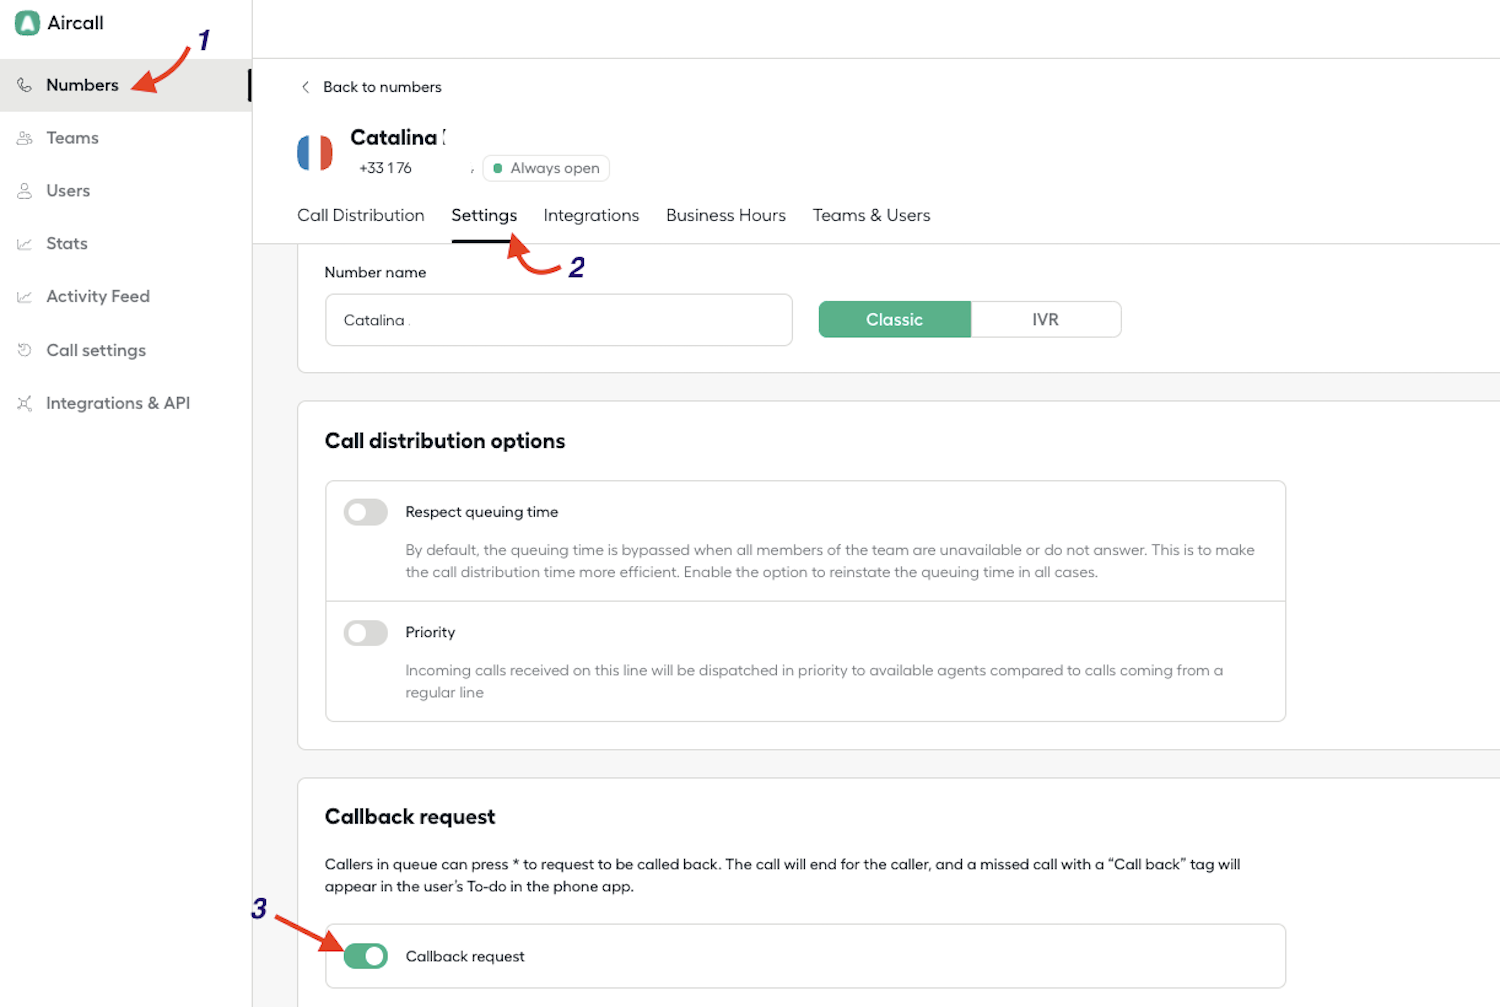Open the Call Distribution tab
This screenshot has height=1007, width=1500.
point(360,215)
